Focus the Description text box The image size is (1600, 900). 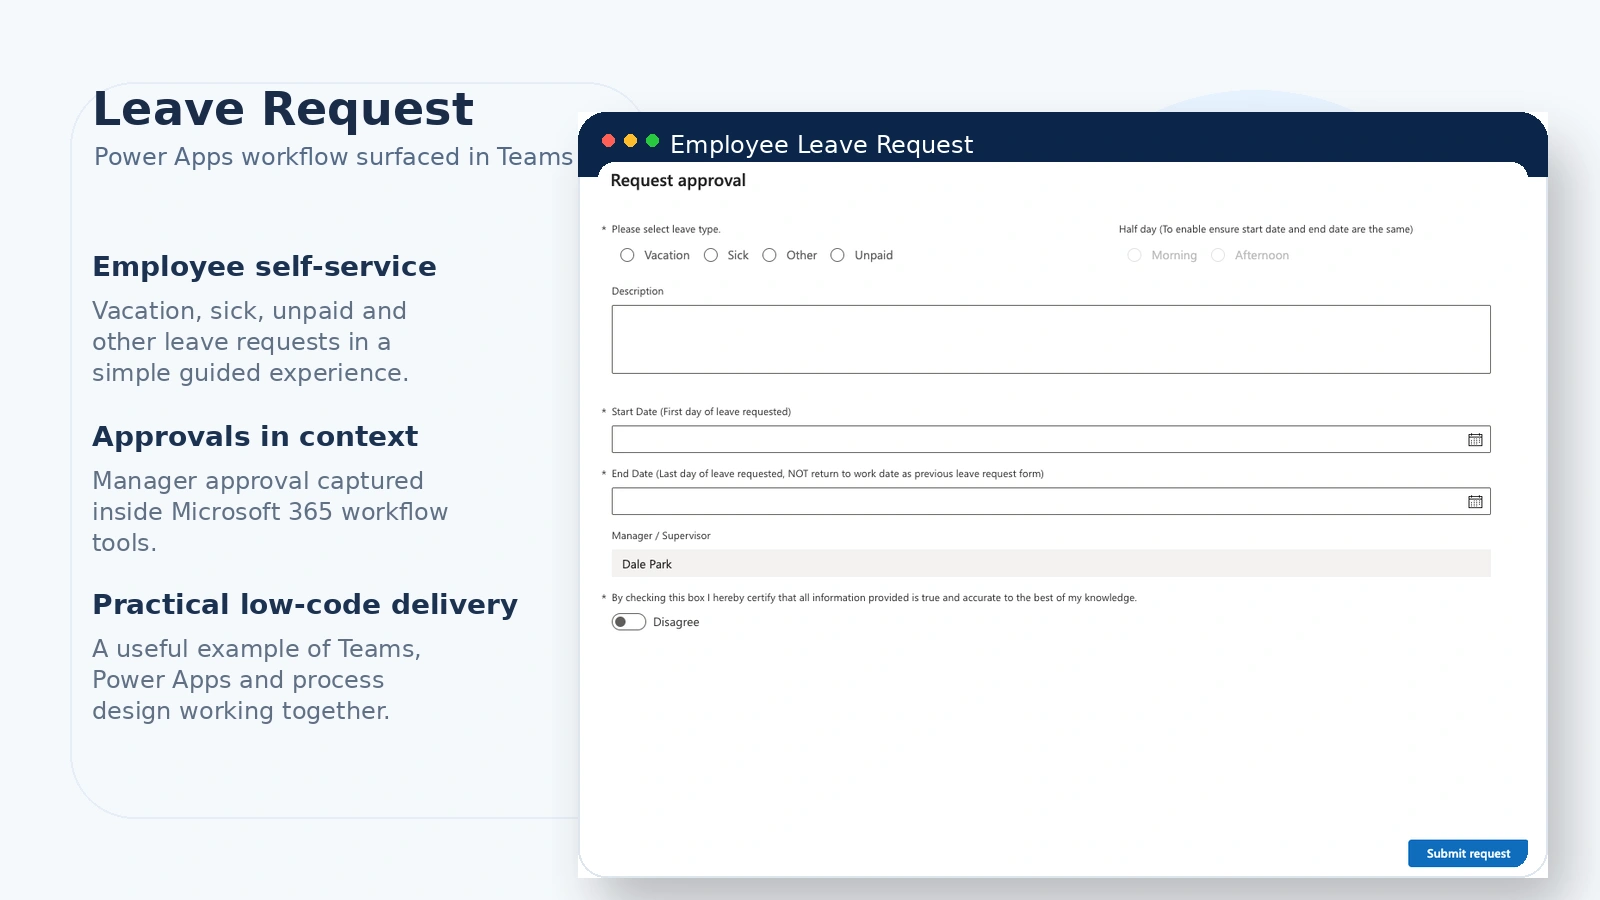point(1051,339)
